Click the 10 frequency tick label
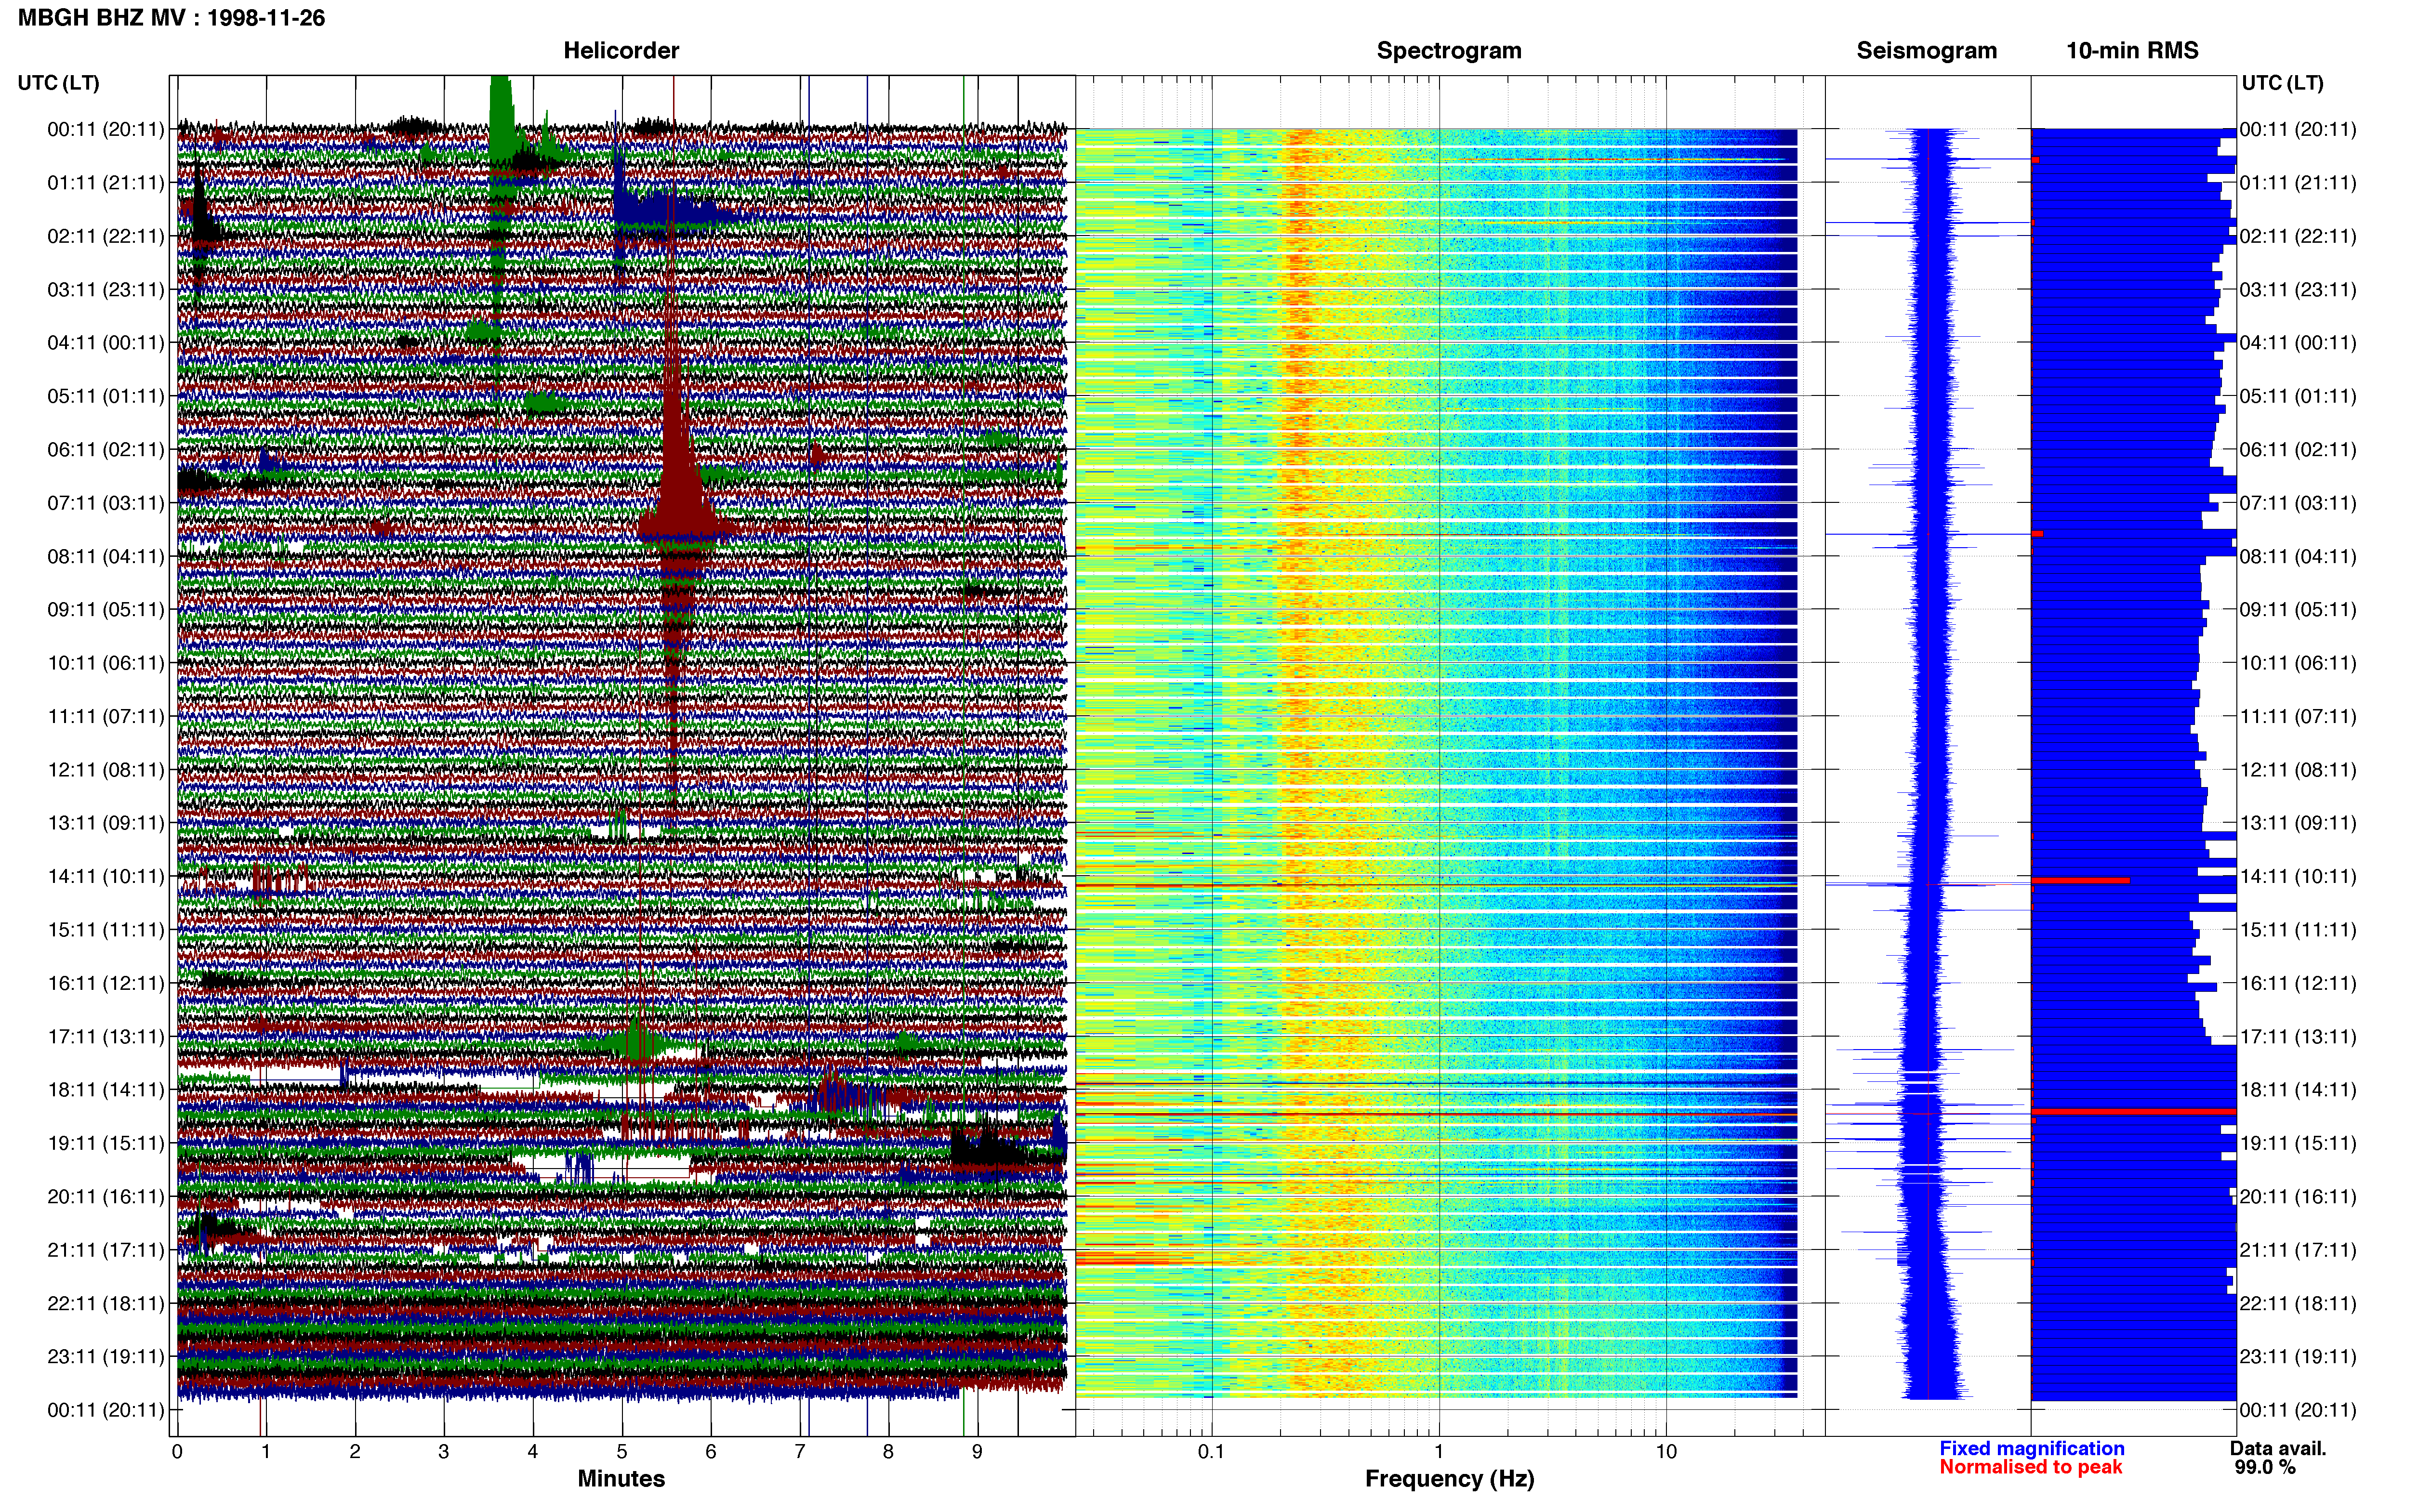Viewport: 2418px width, 1512px height. (x=1666, y=1451)
